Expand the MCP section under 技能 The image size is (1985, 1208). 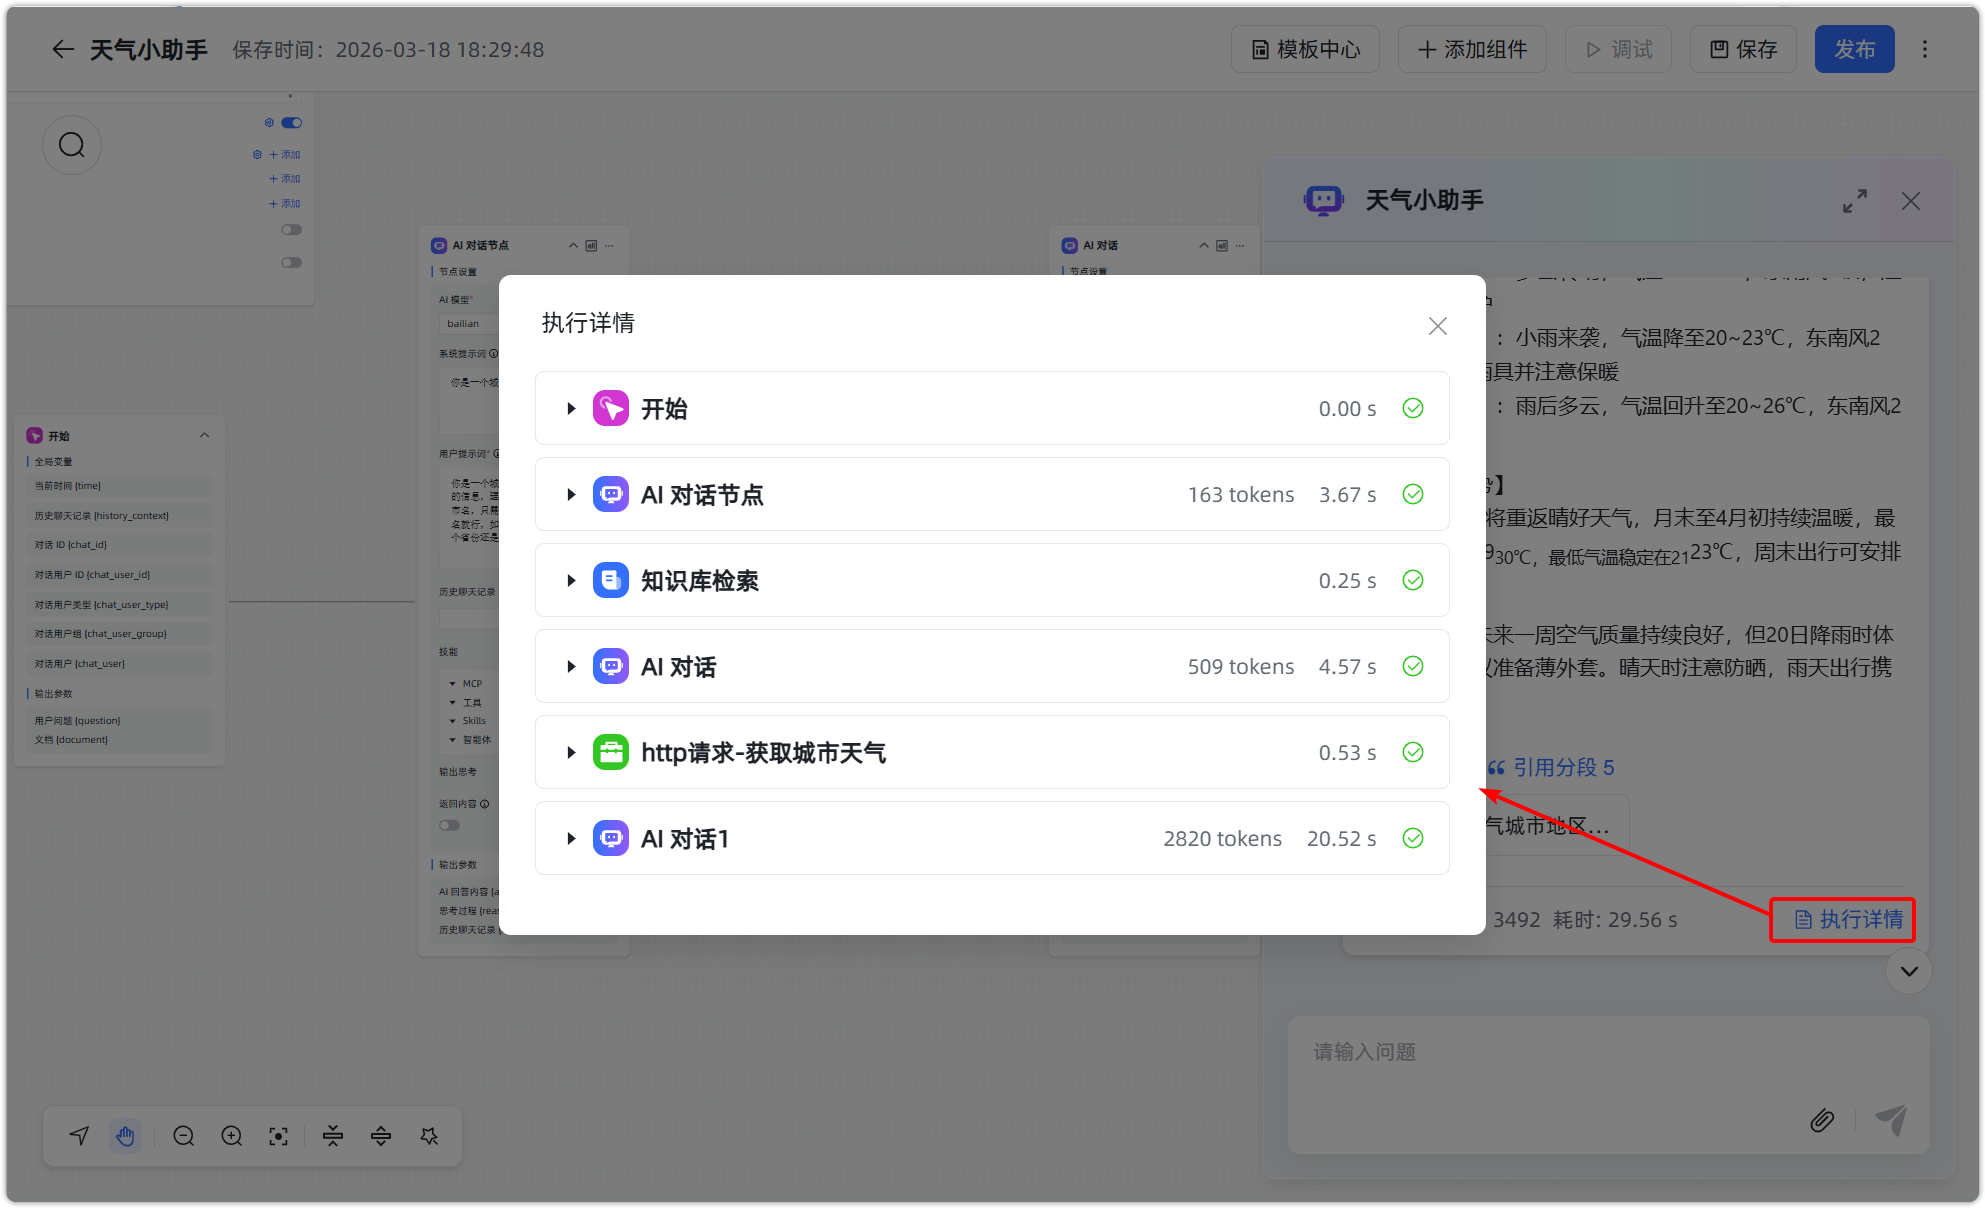click(455, 683)
